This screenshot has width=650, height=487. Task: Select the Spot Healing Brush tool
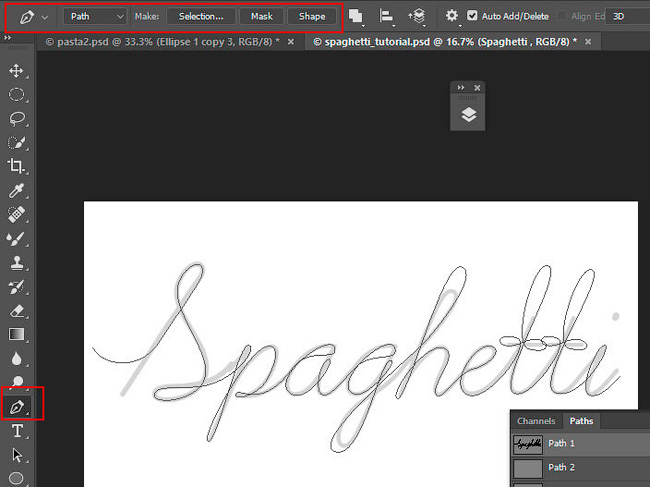coord(16,214)
